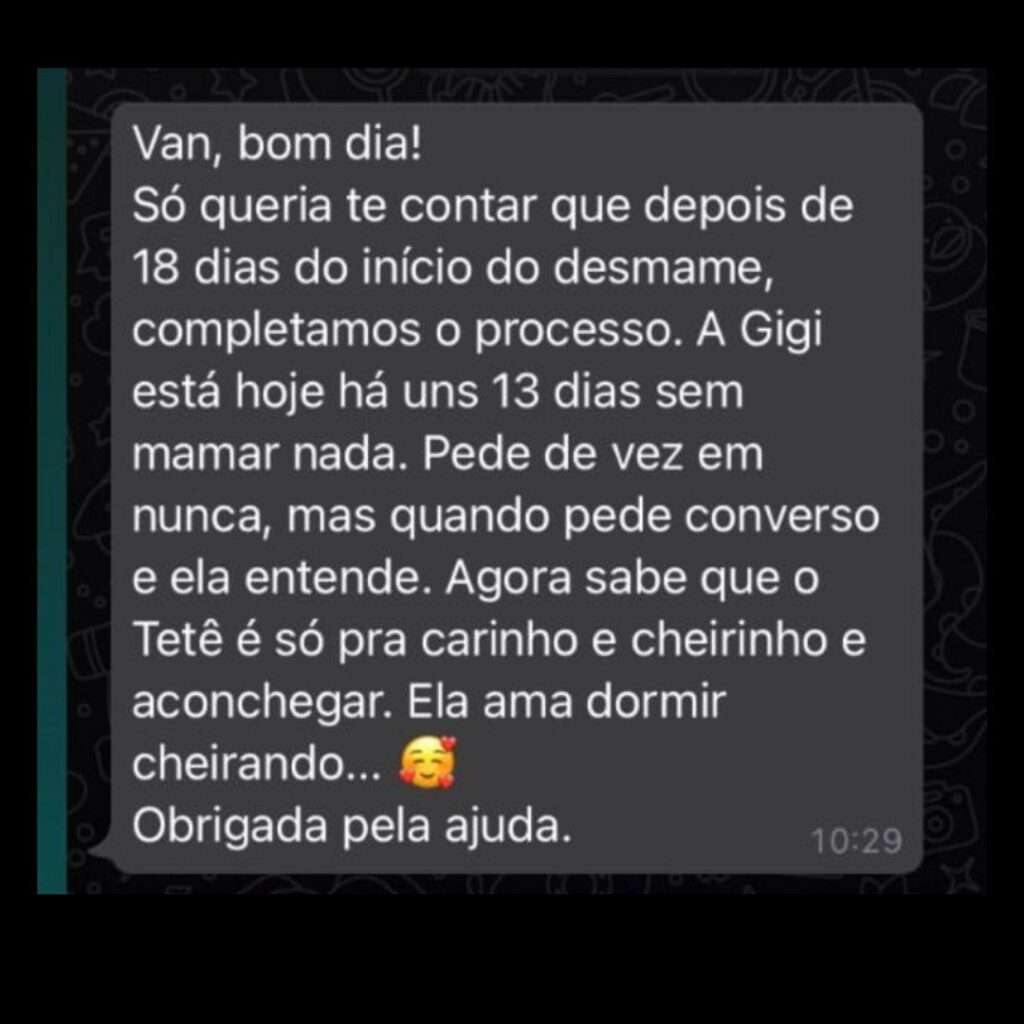
Task: Click the text "18 dias" in the message
Action: pyautogui.click(x=206, y=268)
